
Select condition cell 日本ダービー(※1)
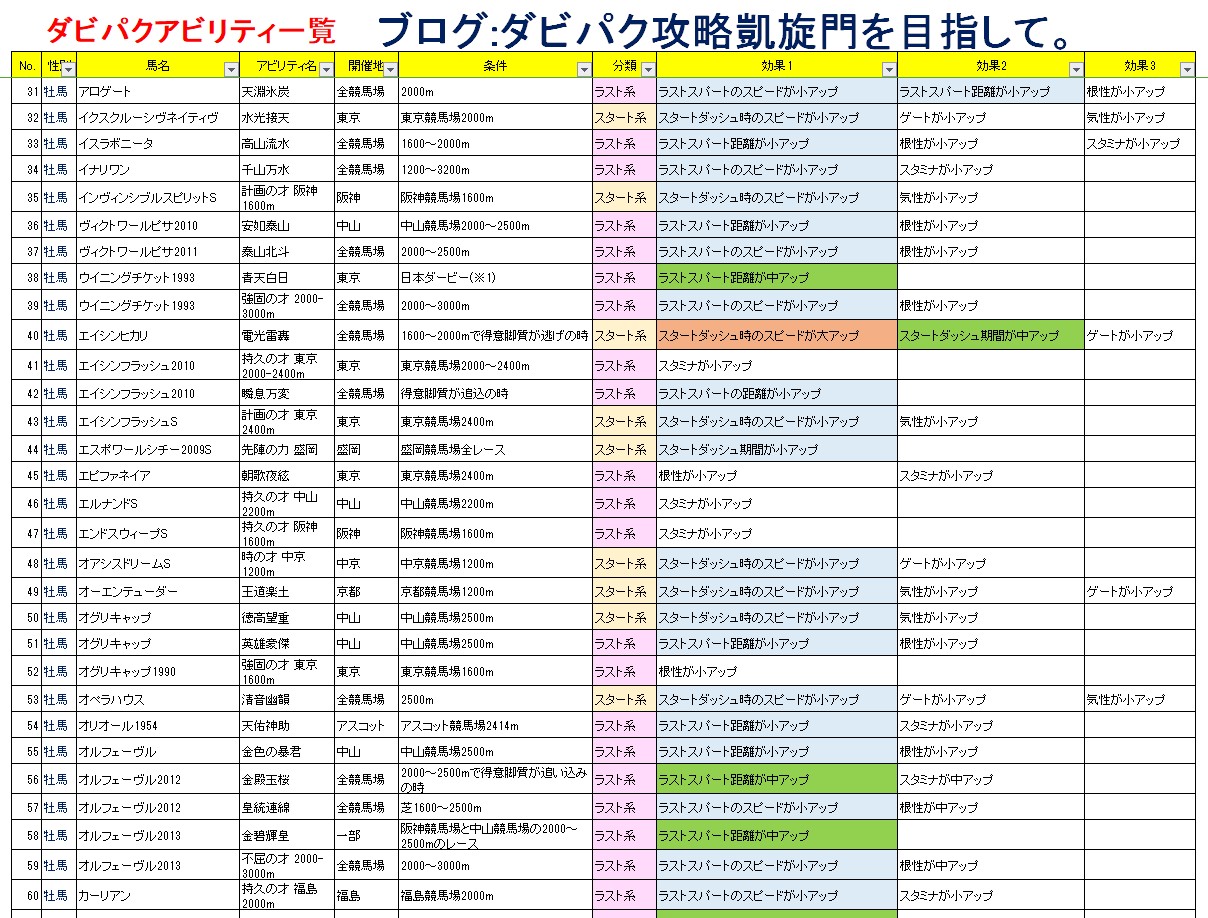point(495,277)
